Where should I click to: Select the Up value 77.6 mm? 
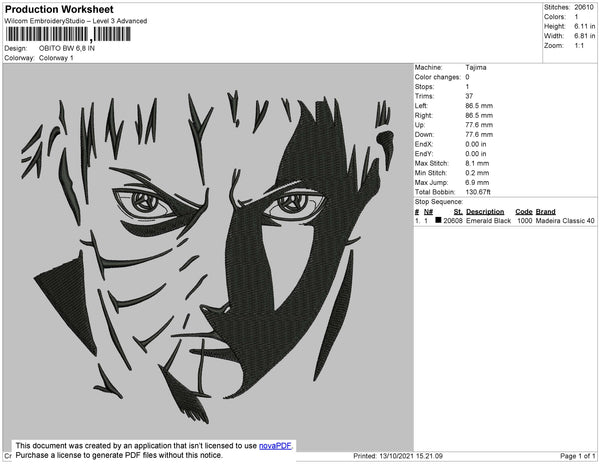pyautogui.click(x=479, y=125)
